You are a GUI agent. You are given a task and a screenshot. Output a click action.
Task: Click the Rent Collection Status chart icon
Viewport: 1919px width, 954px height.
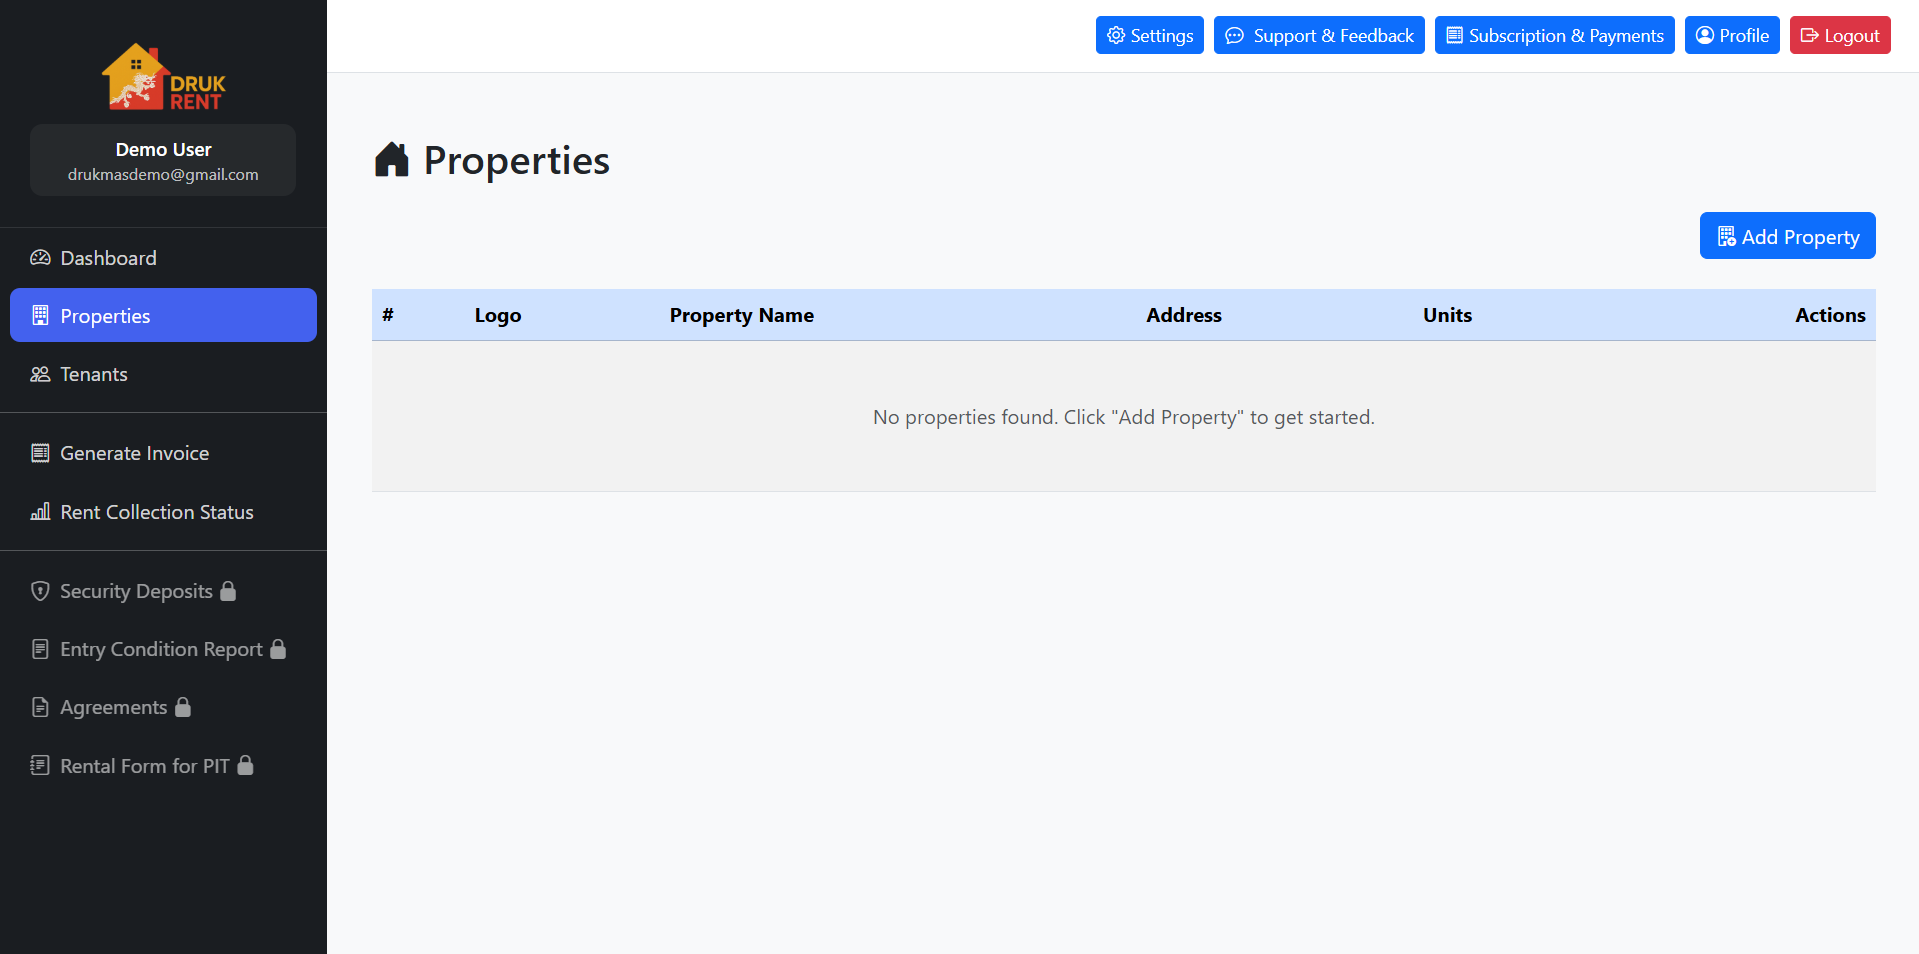point(40,512)
